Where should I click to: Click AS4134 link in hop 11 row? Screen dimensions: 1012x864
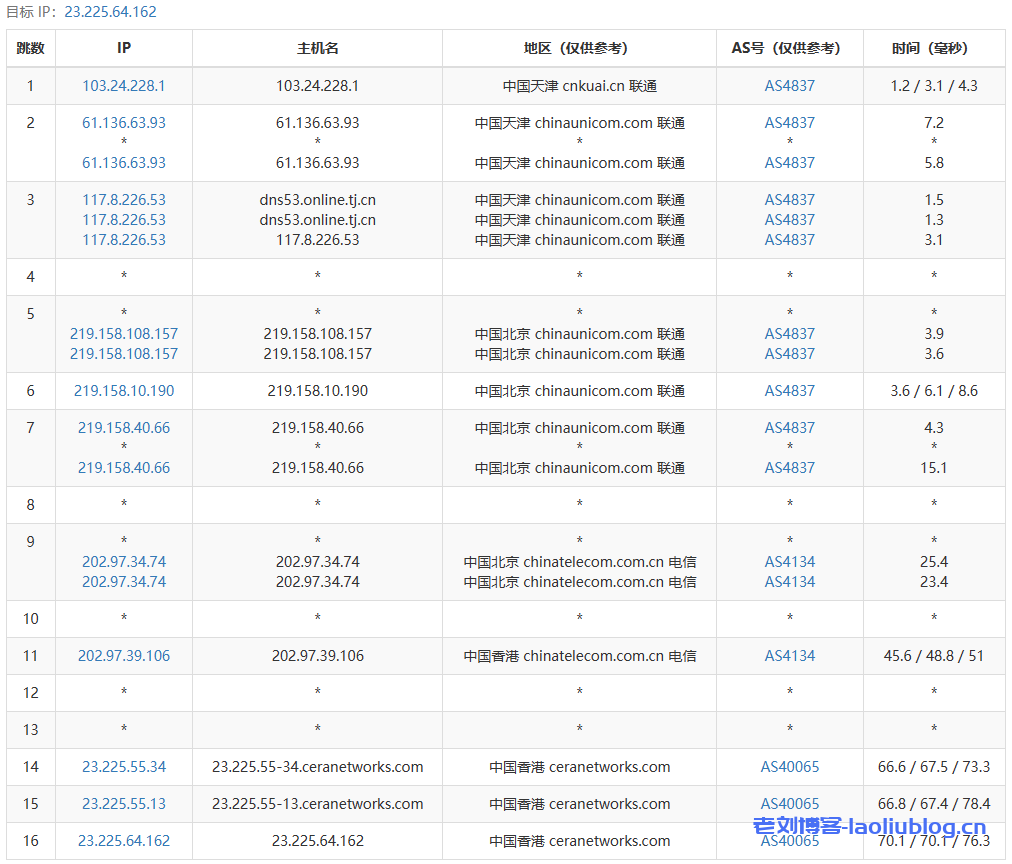789,656
